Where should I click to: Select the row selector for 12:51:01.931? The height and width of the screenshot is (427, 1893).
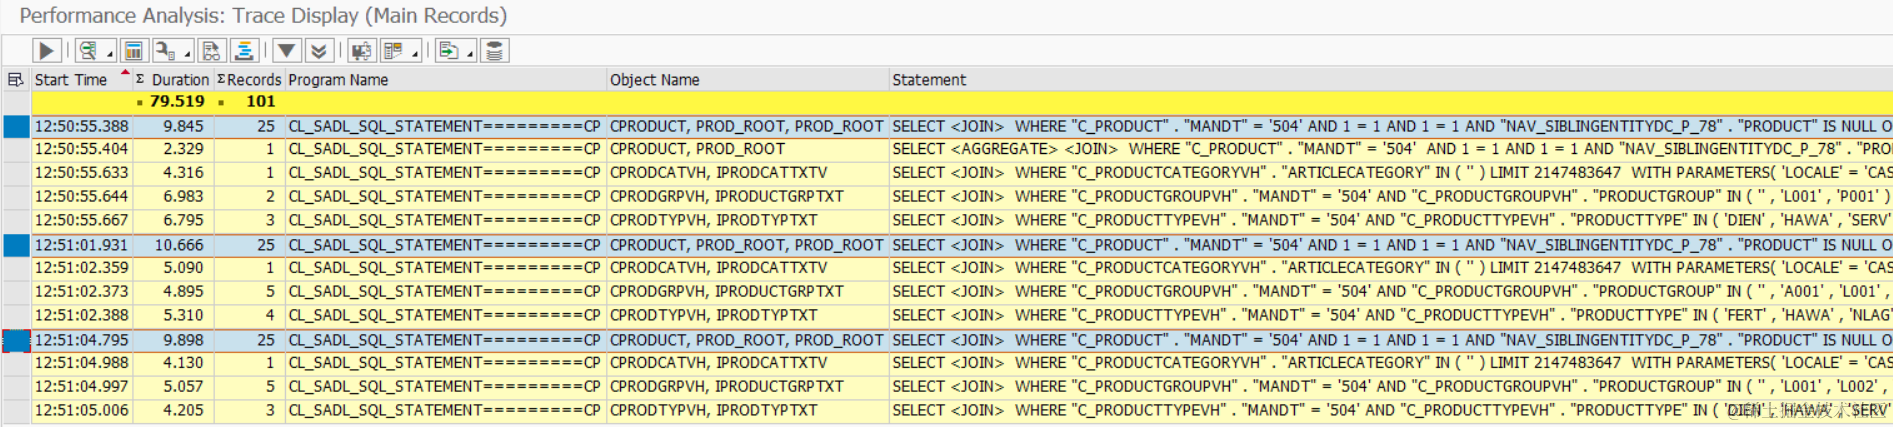[x=17, y=245]
